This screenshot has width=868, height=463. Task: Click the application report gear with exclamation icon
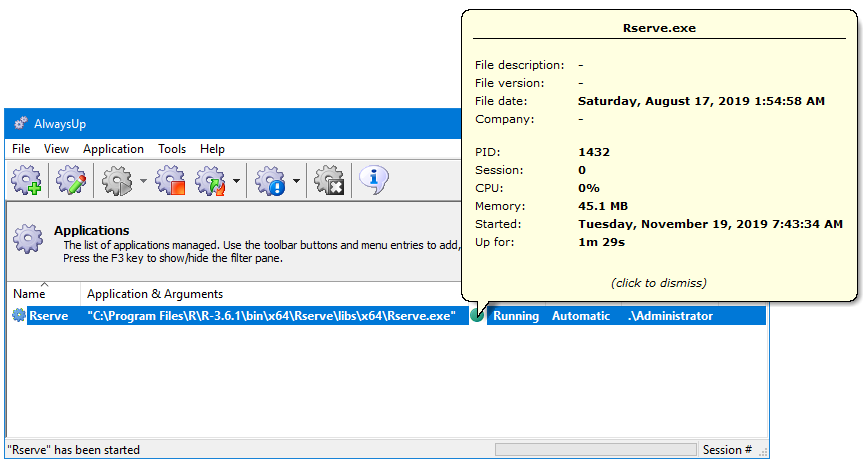[x=270, y=180]
